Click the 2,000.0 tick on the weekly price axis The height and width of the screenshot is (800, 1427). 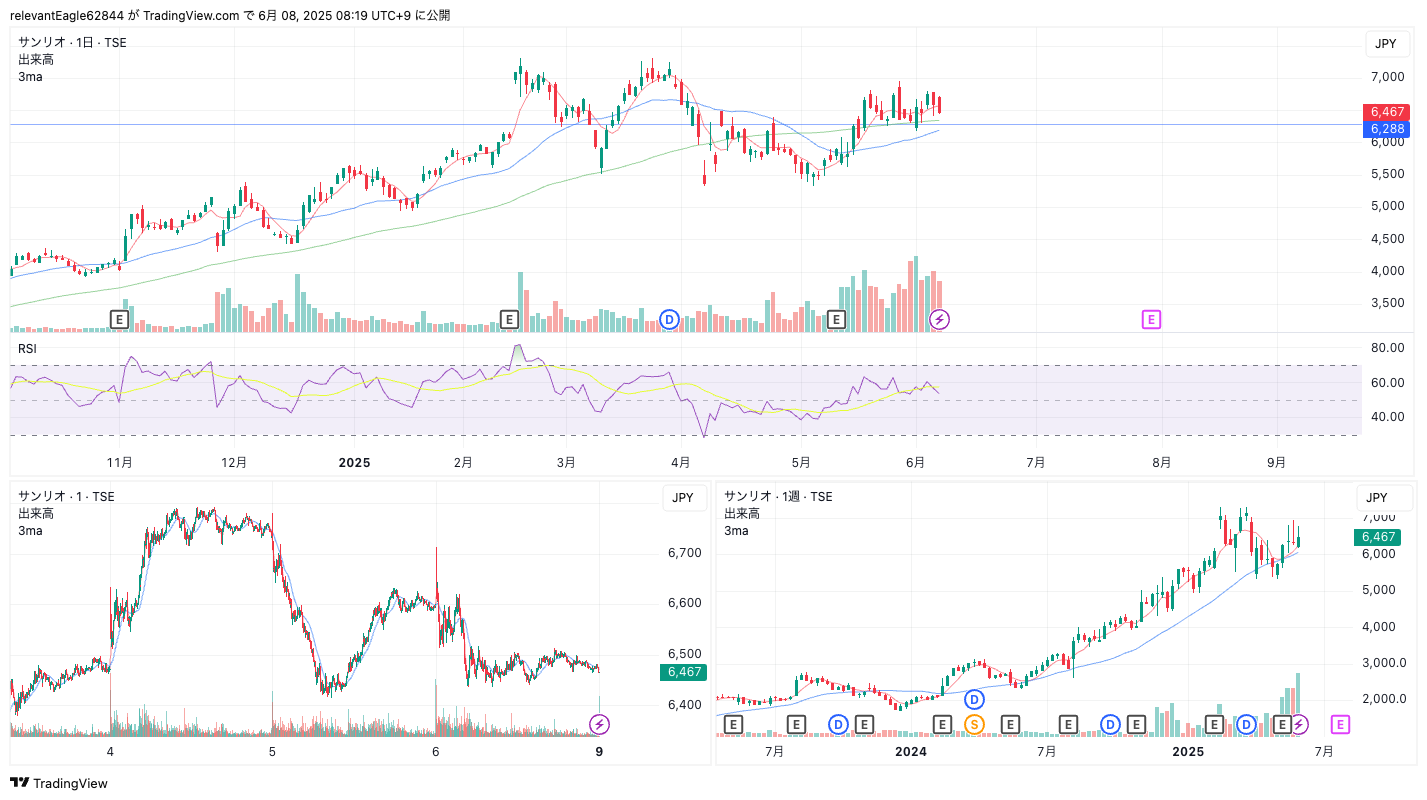(1383, 699)
